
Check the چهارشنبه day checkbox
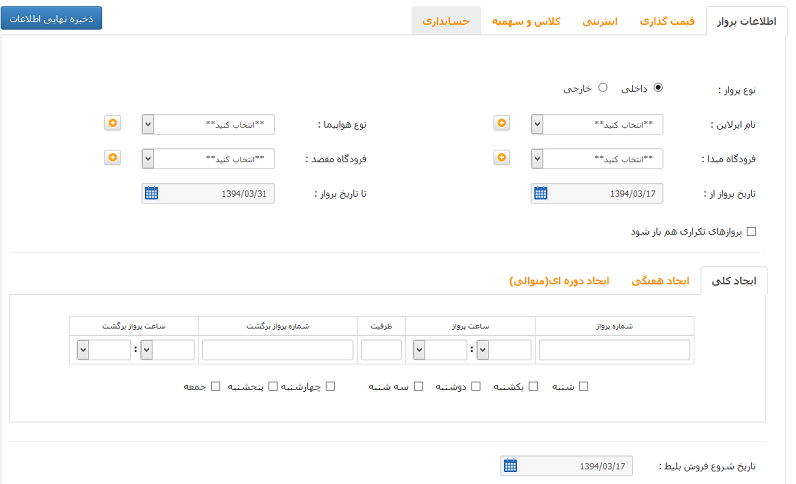(330, 386)
